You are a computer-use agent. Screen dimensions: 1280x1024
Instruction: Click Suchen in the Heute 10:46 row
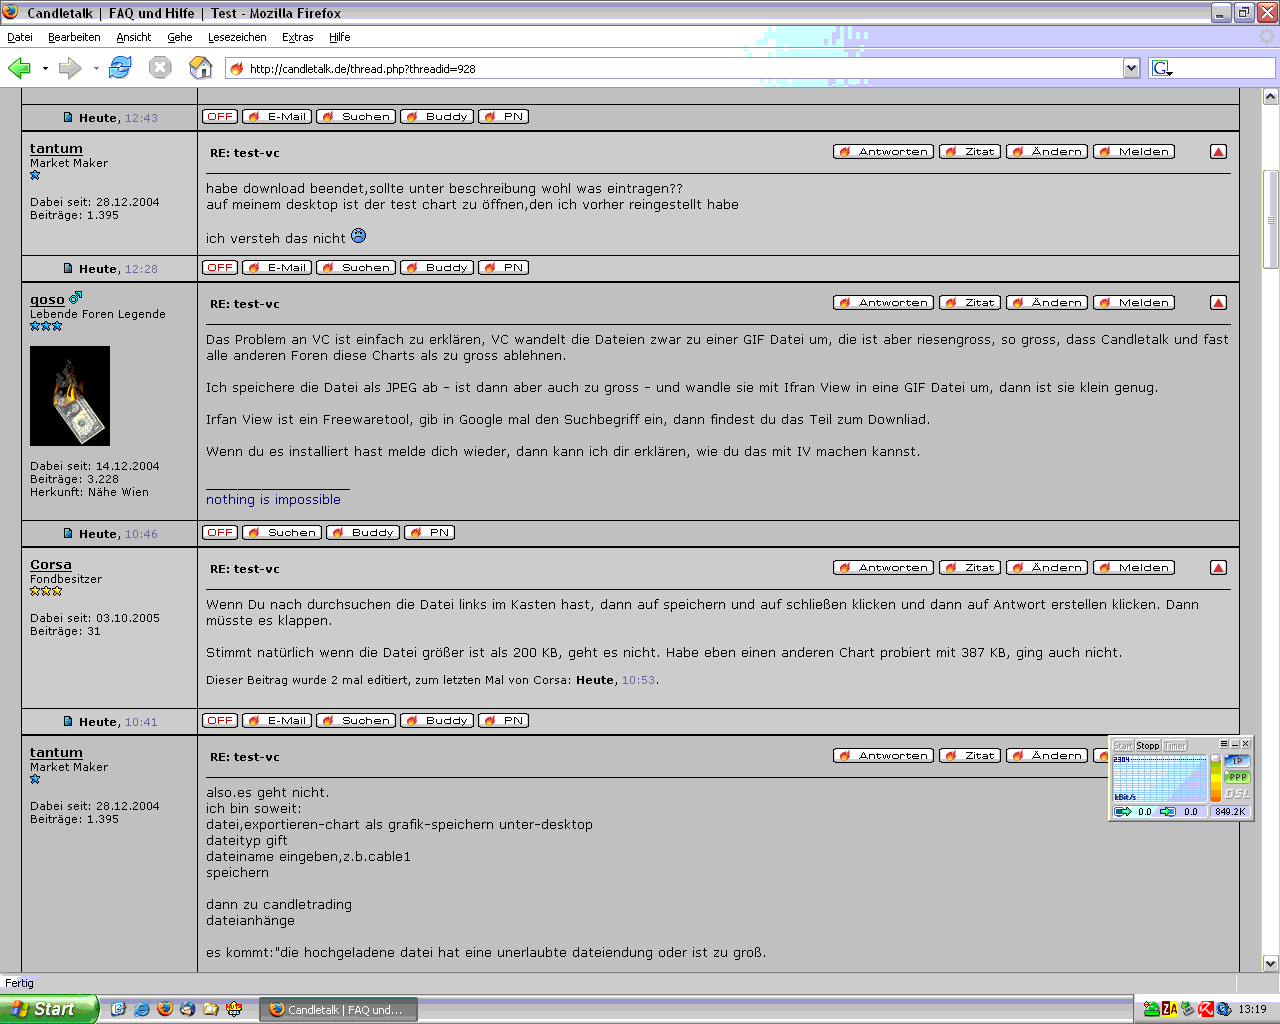pyautogui.click(x=282, y=533)
